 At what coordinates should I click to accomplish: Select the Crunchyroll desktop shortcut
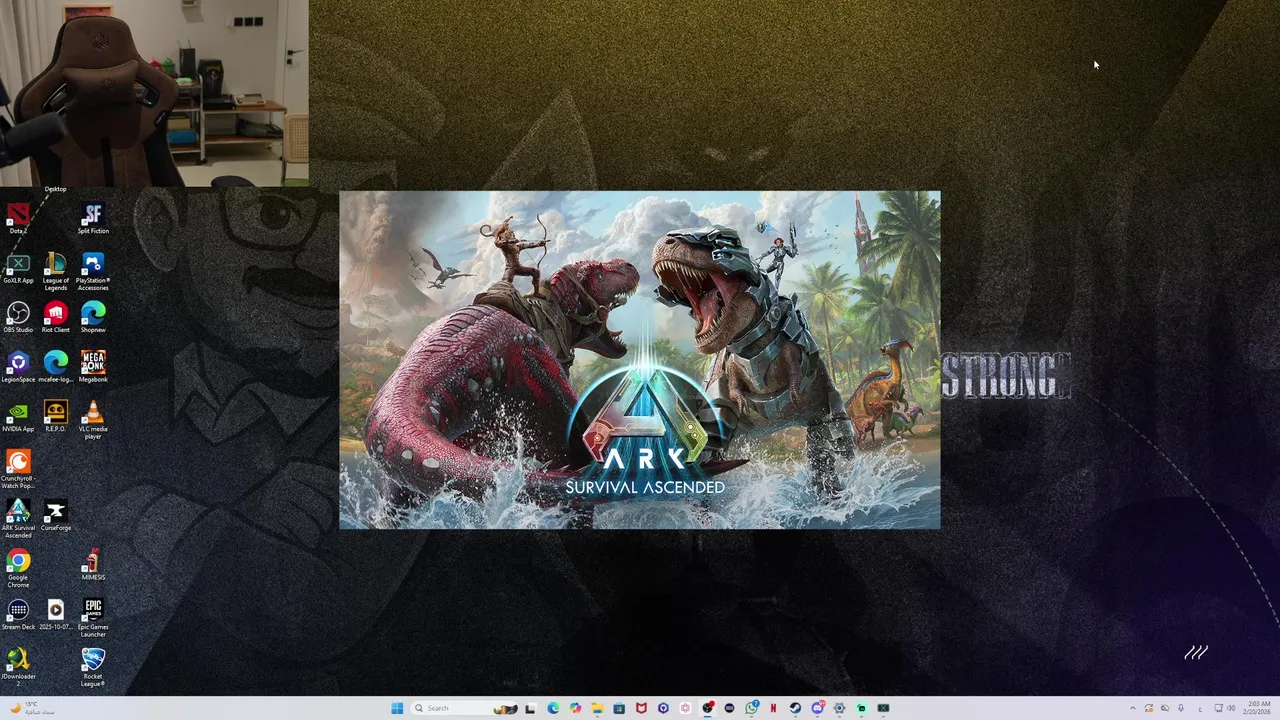coord(18,469)
